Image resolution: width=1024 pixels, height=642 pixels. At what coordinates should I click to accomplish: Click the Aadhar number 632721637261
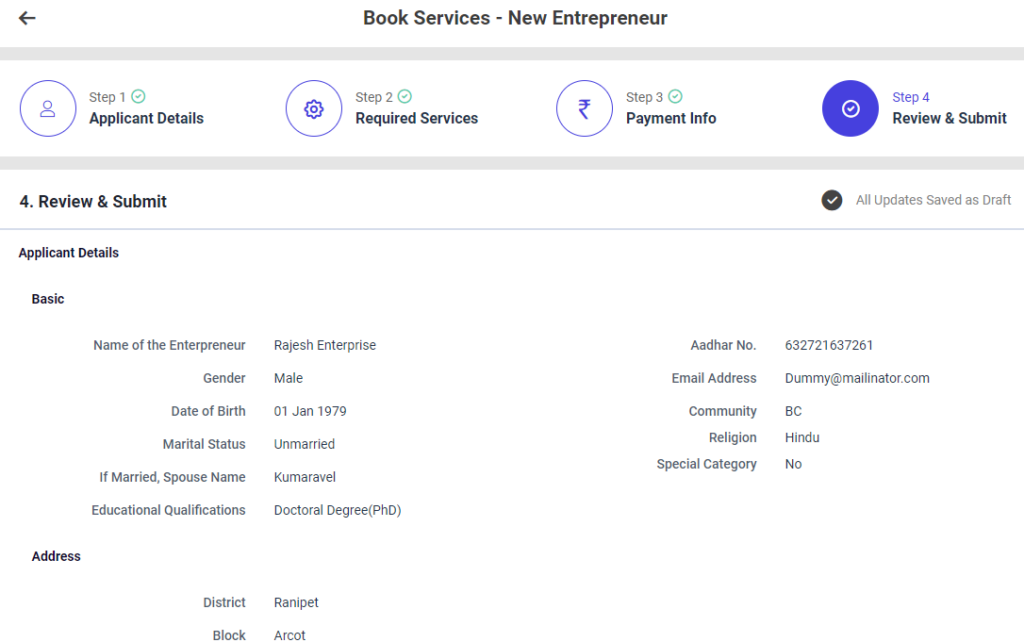tap(829, 345)
